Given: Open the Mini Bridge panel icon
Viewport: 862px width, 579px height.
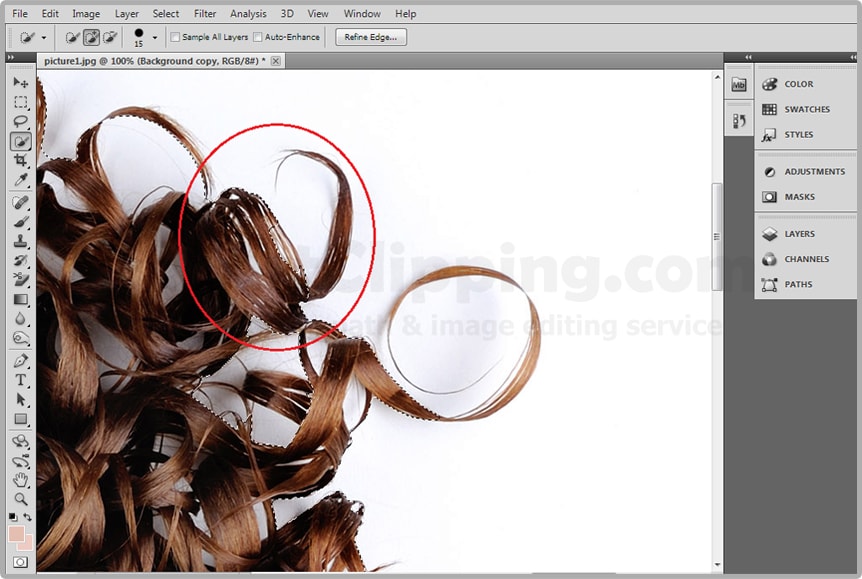Looking at the screenshot, I should (739, 85).
